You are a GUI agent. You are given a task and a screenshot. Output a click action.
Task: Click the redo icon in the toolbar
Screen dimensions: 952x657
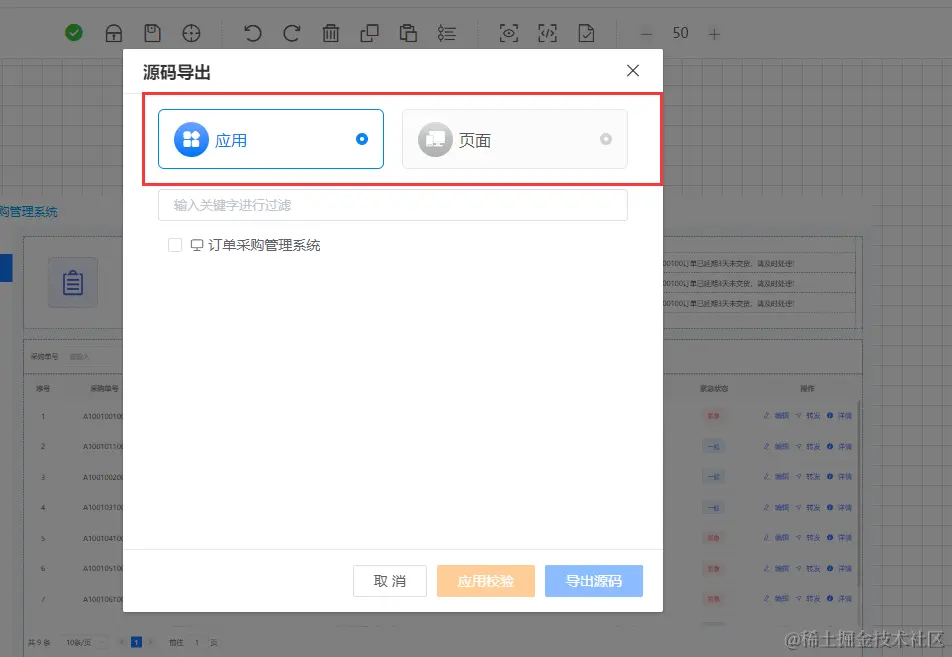click(x=291, y=33)
